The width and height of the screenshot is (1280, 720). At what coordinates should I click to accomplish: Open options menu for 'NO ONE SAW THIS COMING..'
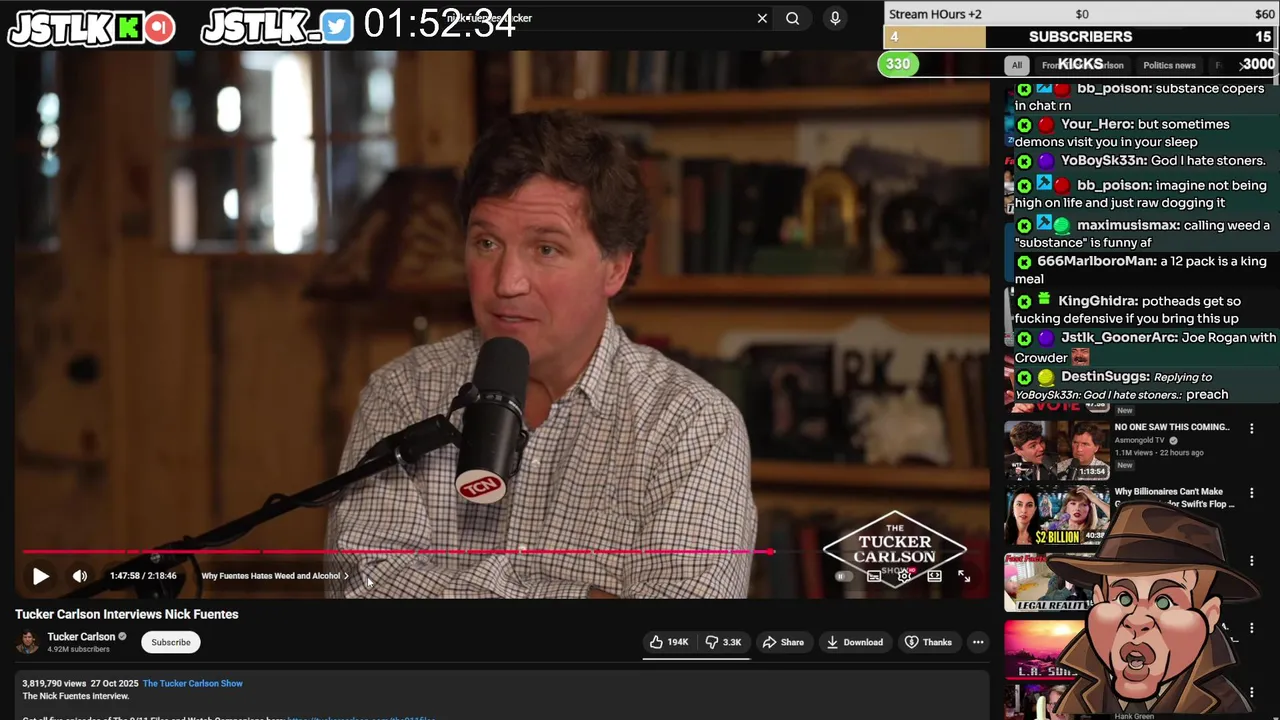(x=1251, y=429)
